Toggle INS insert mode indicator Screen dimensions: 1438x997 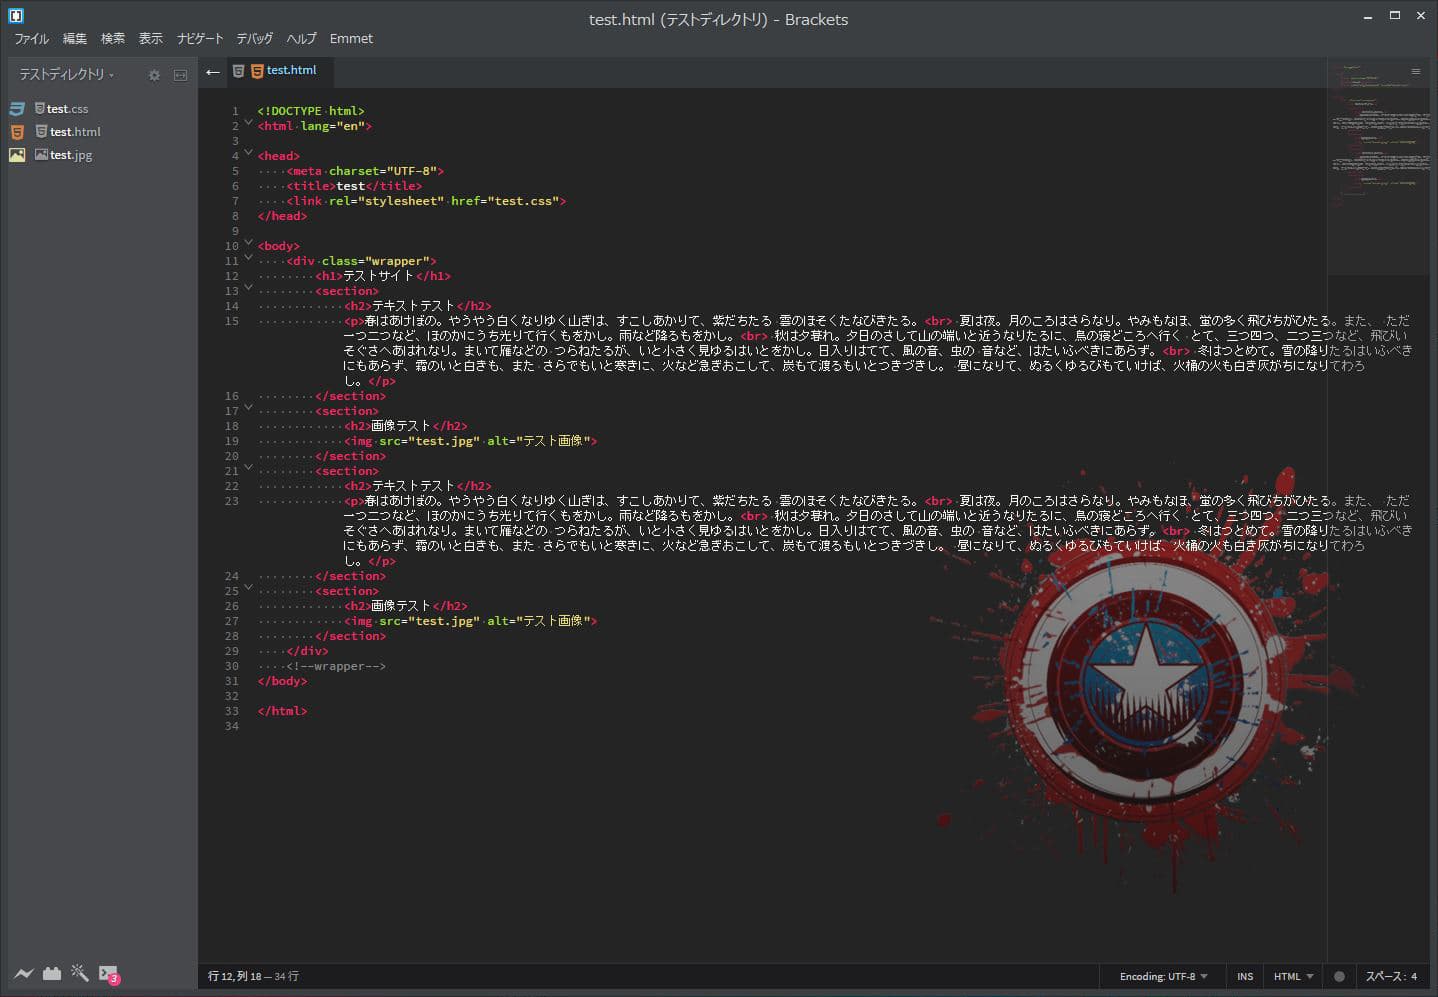click(x=1245, y=976)
